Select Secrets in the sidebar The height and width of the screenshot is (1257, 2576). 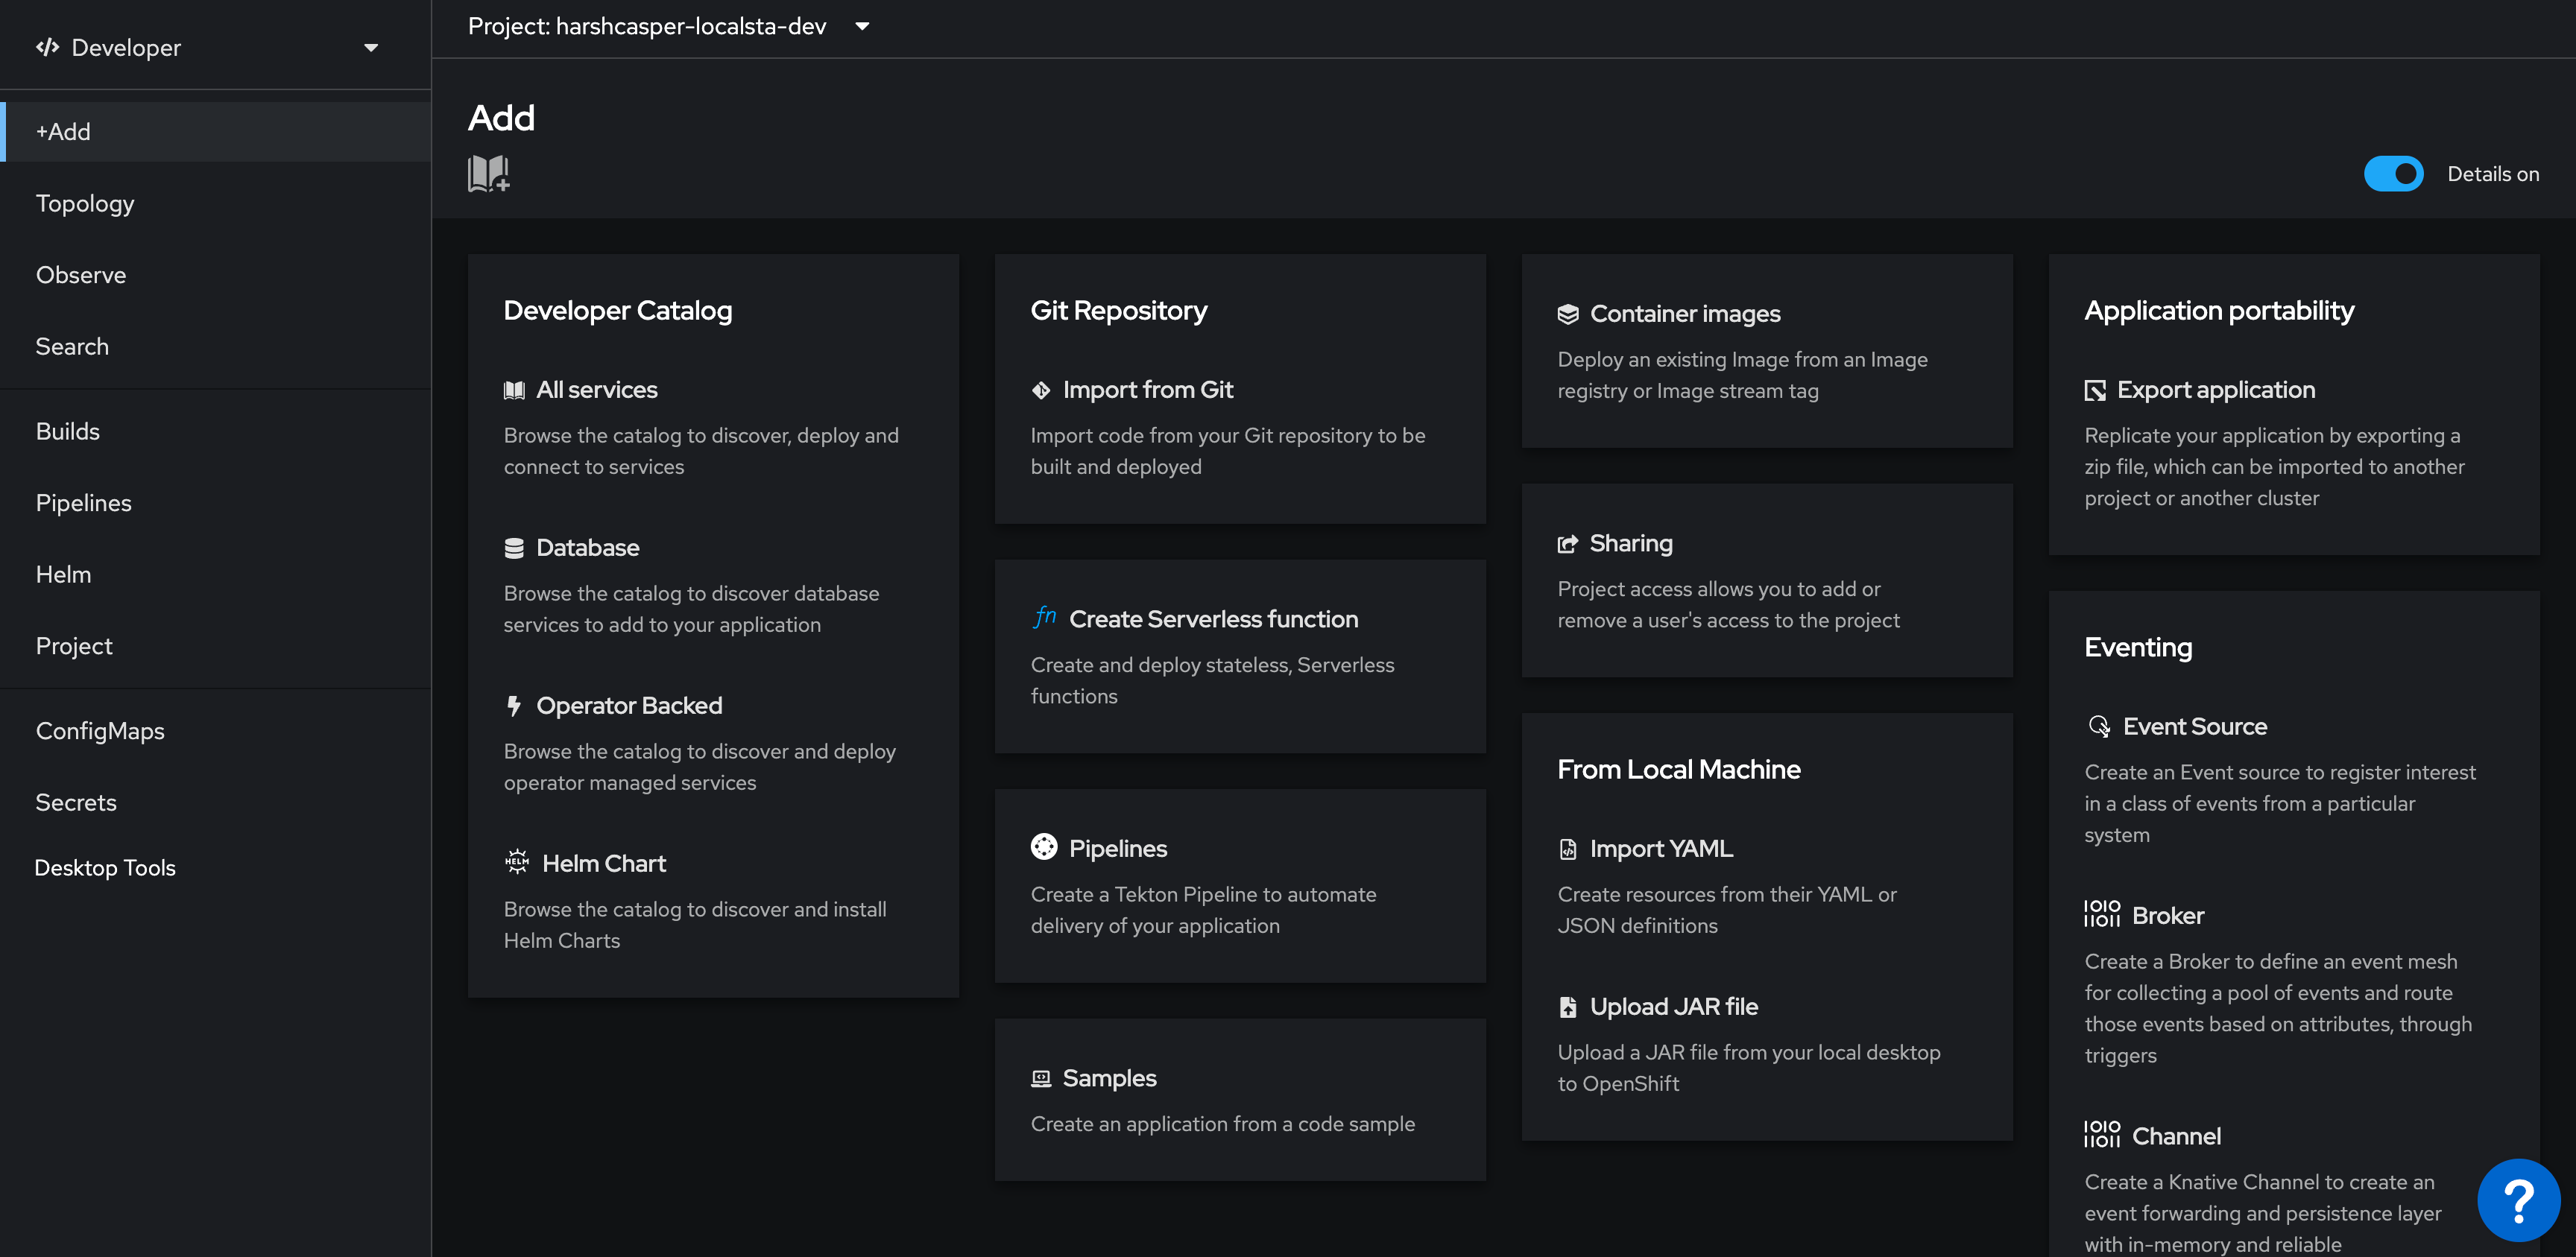coord(75,801)
